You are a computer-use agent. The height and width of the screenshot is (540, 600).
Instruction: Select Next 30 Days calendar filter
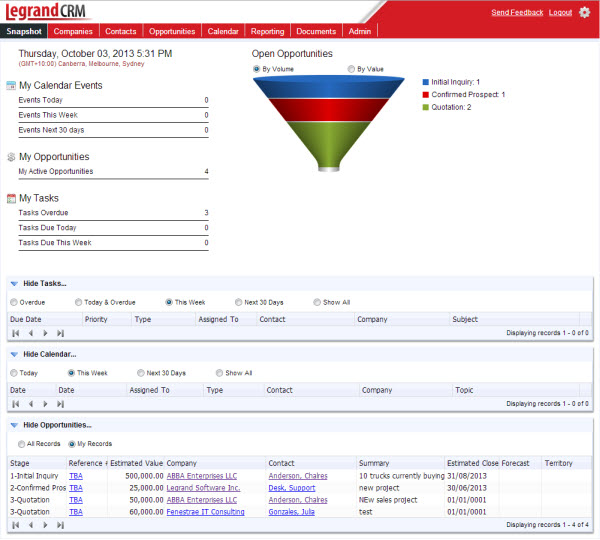coord(140,373)
